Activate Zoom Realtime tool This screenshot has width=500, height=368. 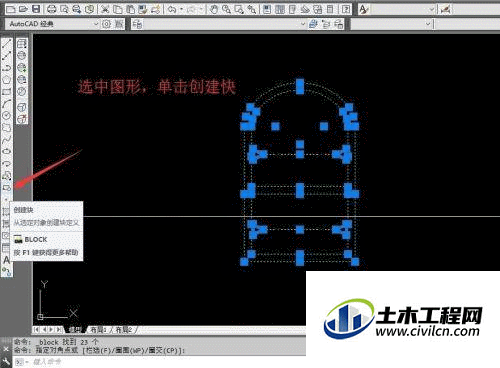226,9
